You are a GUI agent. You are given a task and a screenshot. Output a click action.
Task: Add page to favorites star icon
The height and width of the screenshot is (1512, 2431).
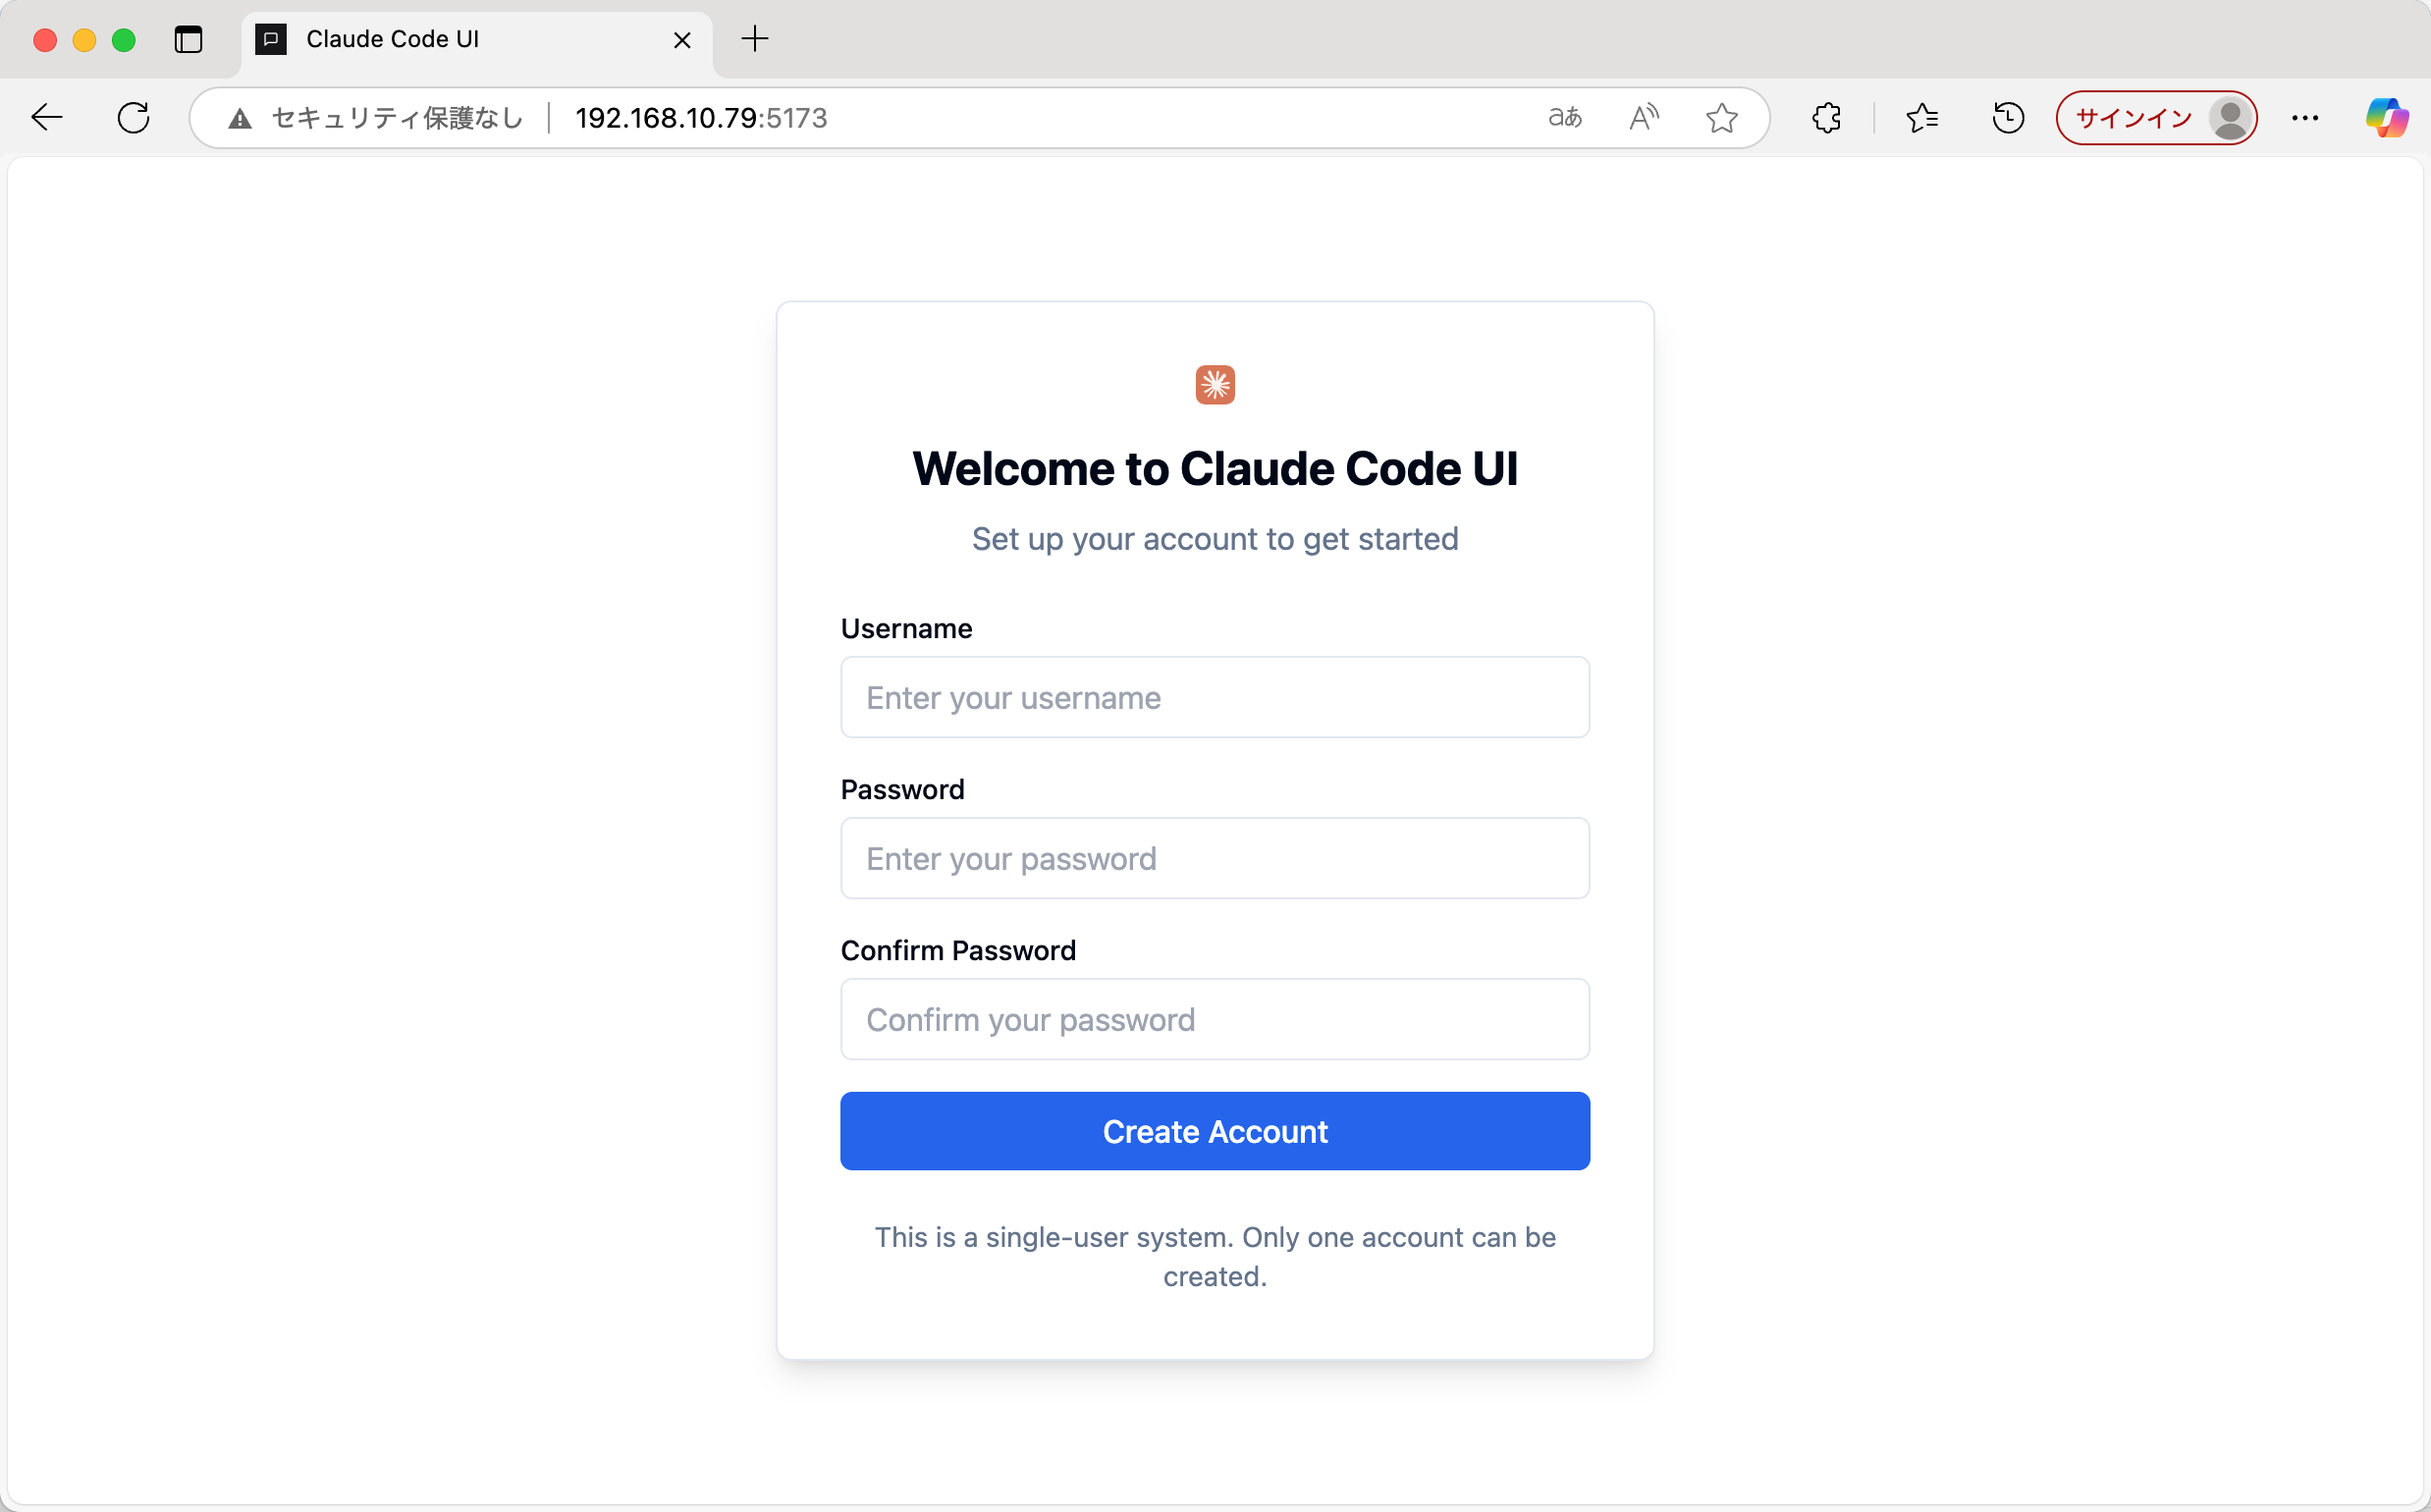1721,118
